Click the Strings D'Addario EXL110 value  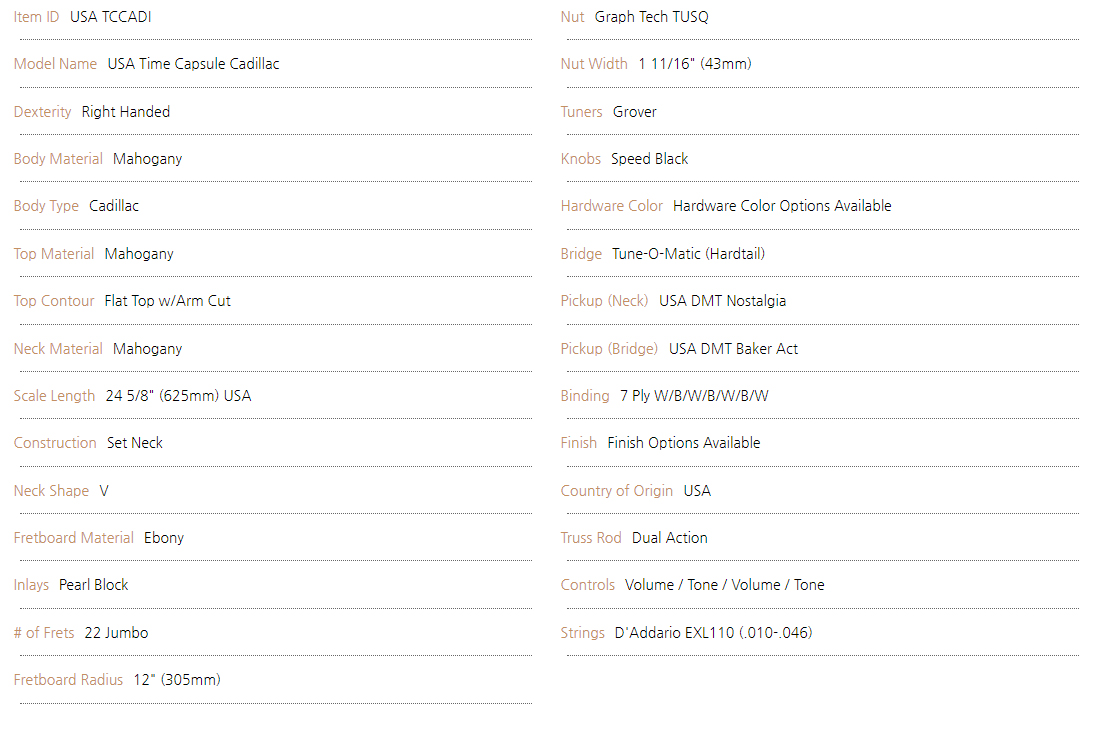click(713, 633)
